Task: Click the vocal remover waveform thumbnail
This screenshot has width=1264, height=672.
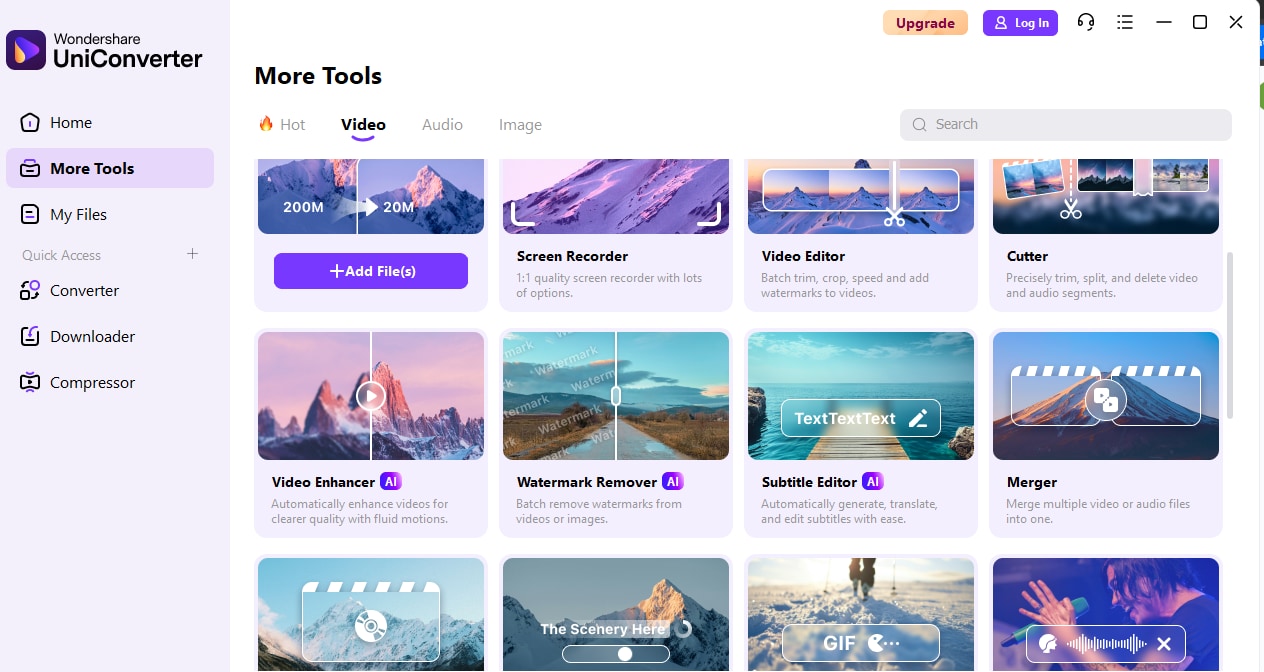Action: (1106, 615)
